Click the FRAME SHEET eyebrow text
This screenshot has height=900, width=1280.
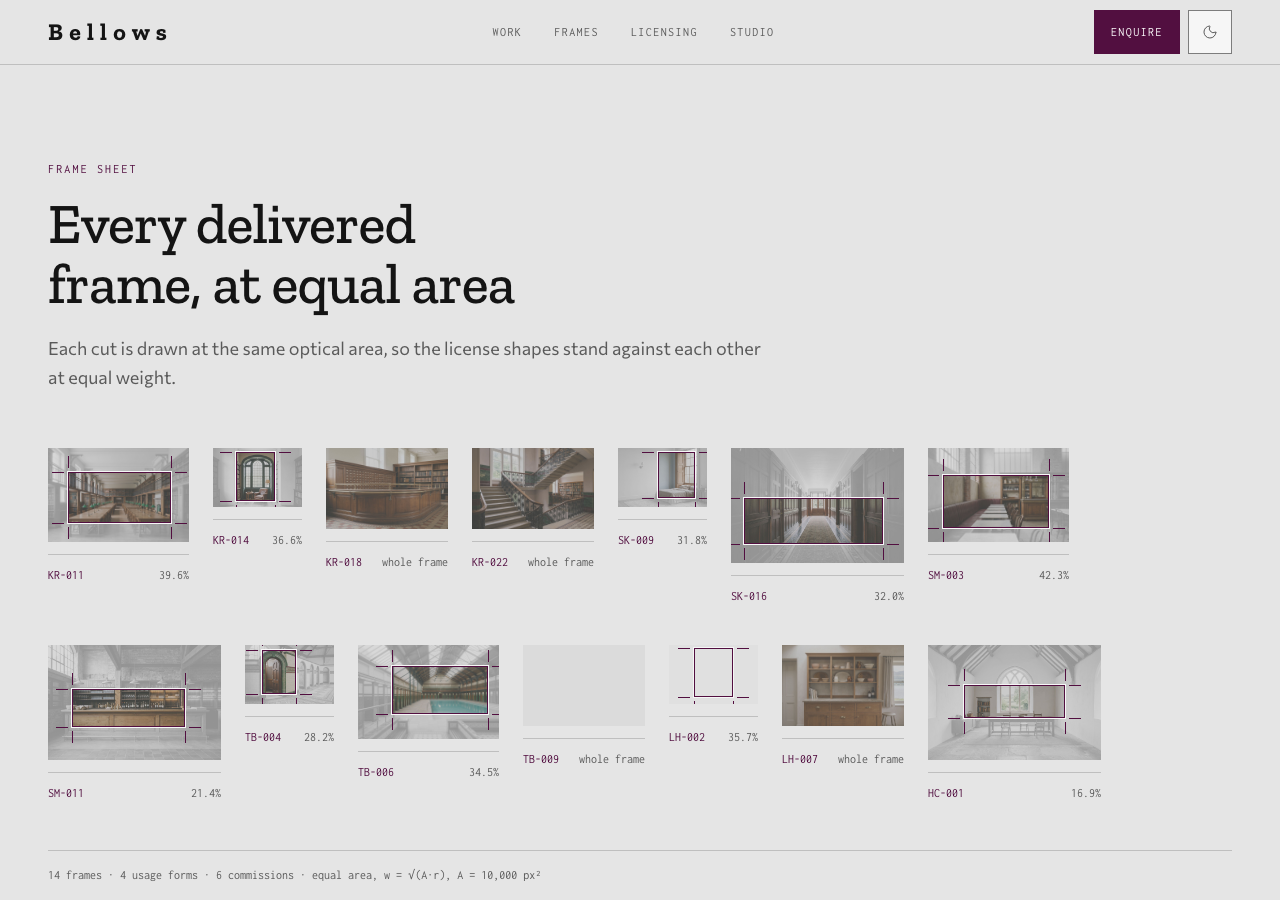[x=92, y=169]
